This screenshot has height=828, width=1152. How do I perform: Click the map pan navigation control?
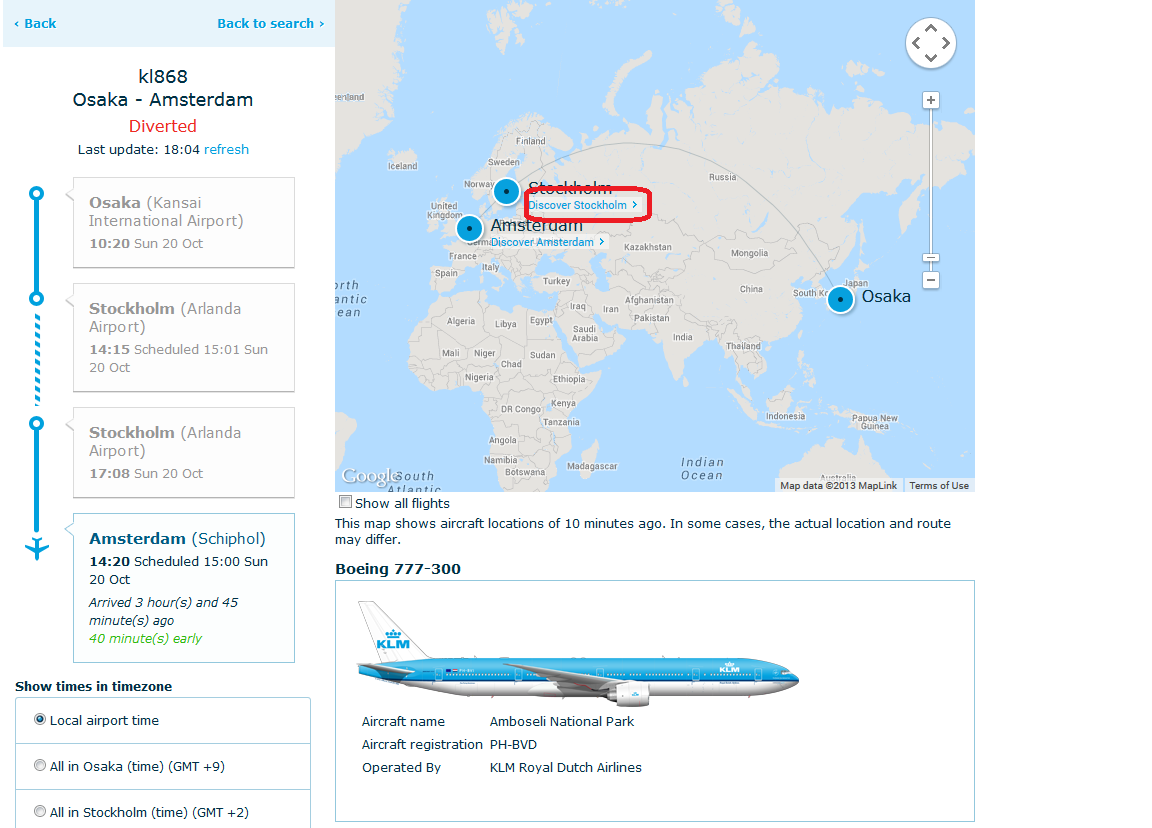[931, 43]
